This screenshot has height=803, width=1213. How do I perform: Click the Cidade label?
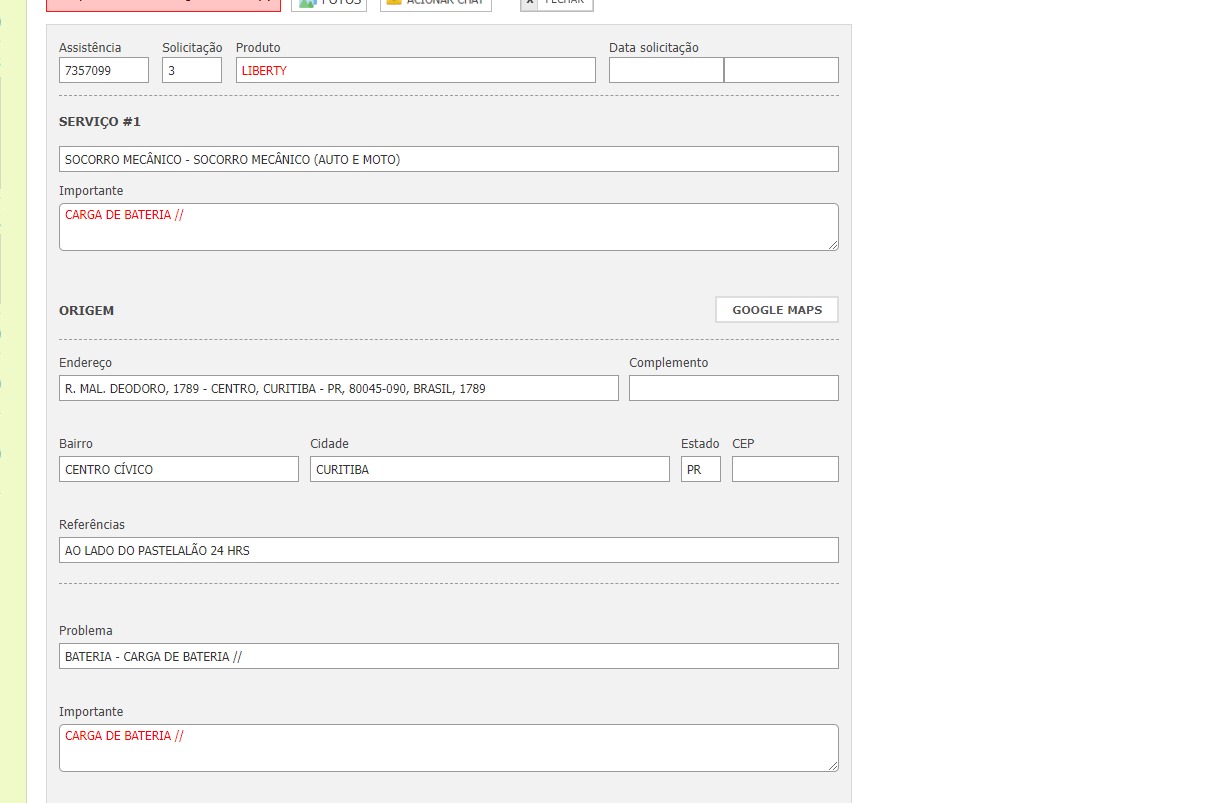(x=329, y=443)
